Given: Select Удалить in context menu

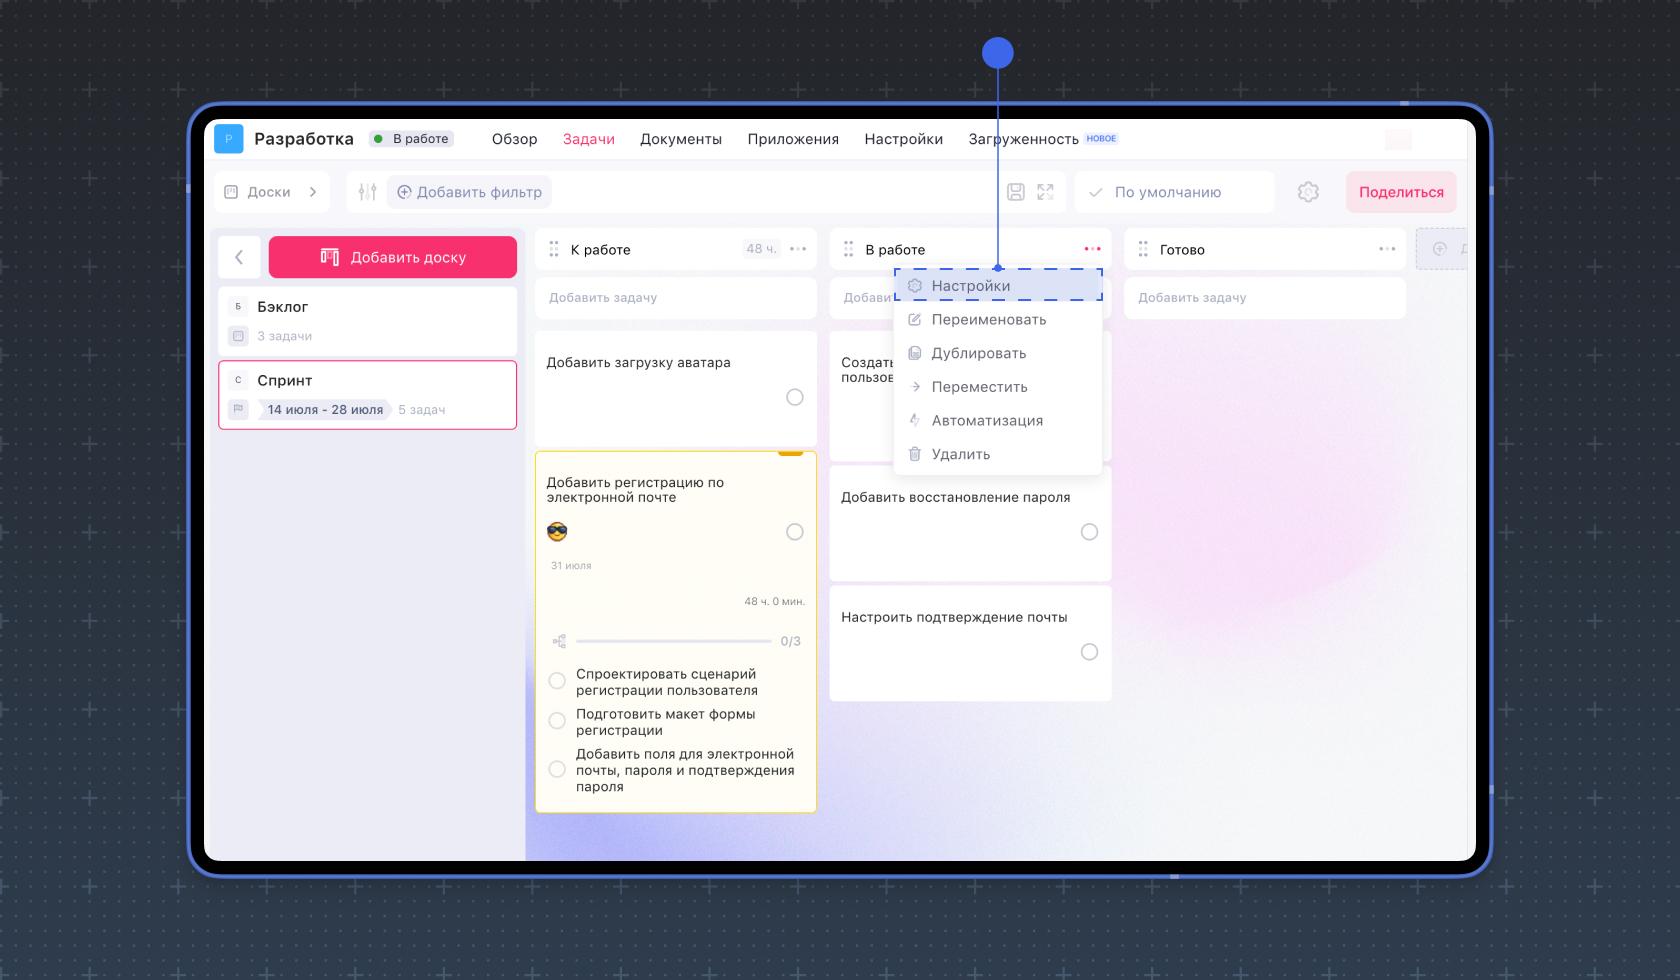Looking at the screenshot, I should click(x=998, y=454).
